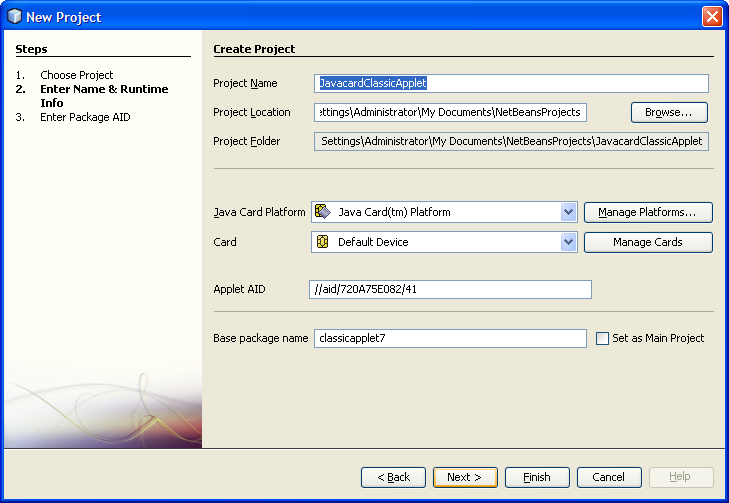Image resolution: width=729 pixels, height=503 pixels.
Task: Close the New Project dialog
Action: 712,16
